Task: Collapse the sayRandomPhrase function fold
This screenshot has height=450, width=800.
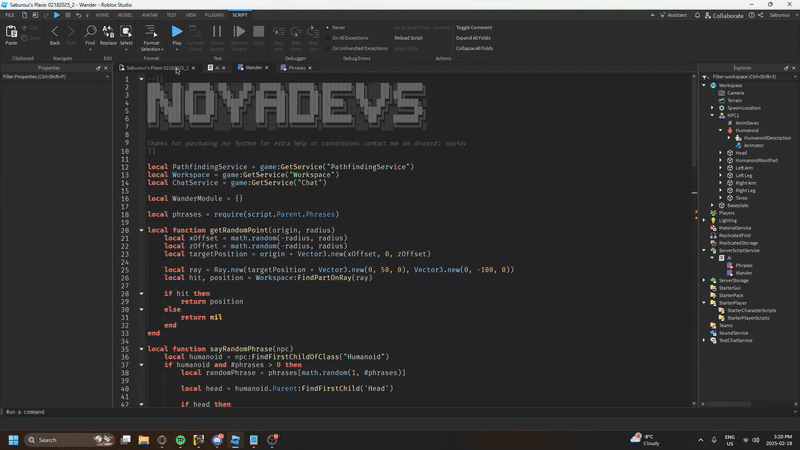Action: tap(141, 349)
